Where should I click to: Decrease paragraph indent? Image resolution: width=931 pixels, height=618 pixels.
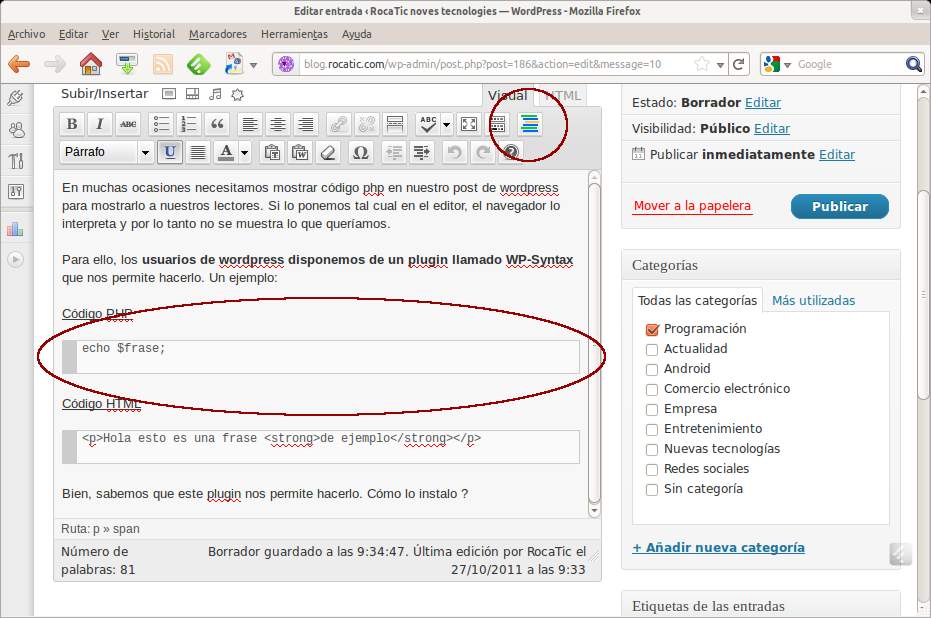(x=394, y=153)
